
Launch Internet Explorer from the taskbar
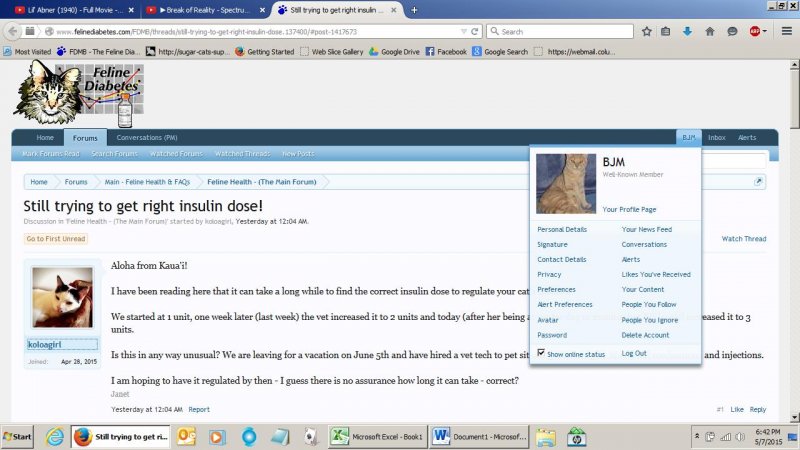click(54, 437)
